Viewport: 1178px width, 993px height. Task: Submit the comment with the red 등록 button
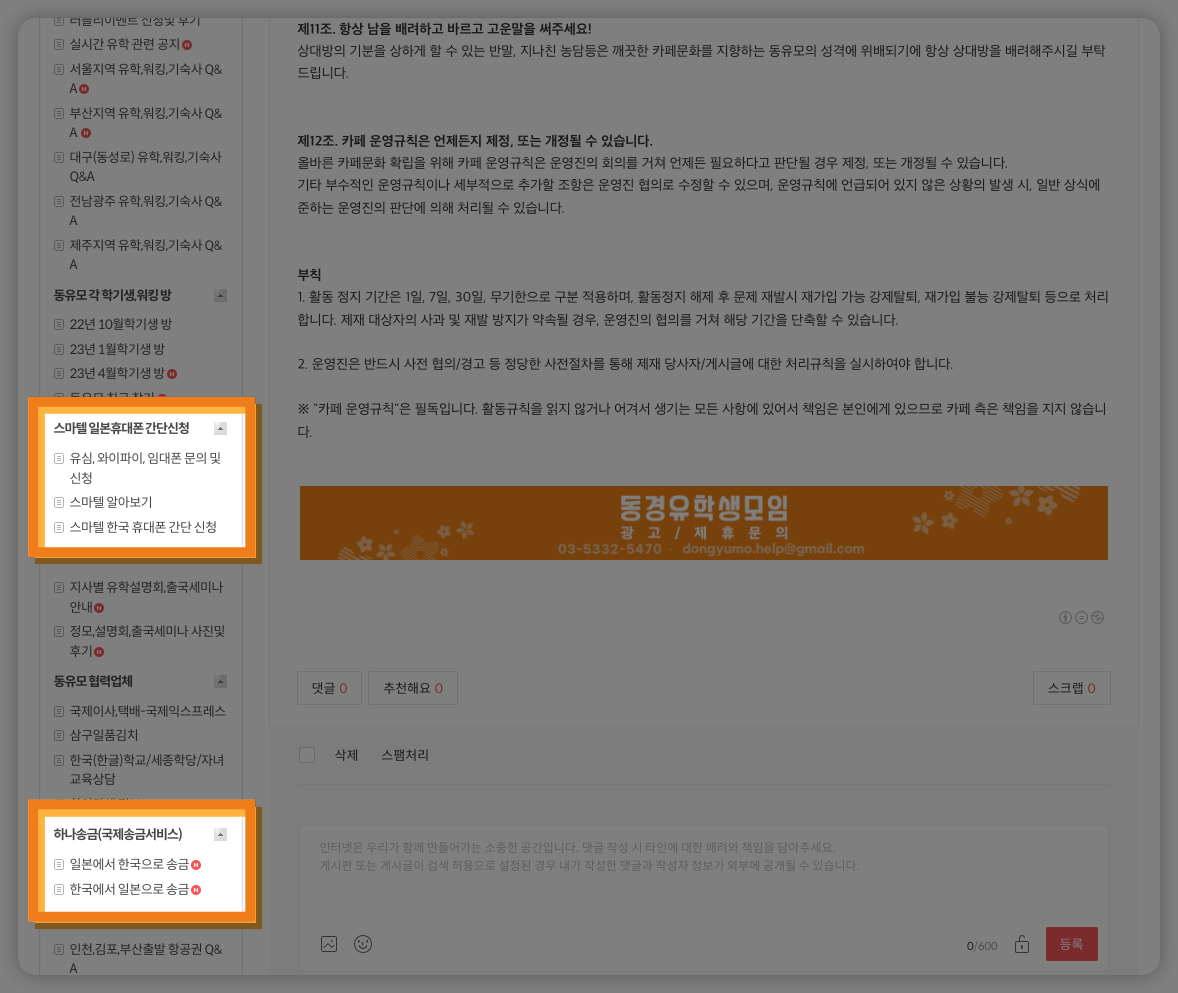tap(1071, 944)
